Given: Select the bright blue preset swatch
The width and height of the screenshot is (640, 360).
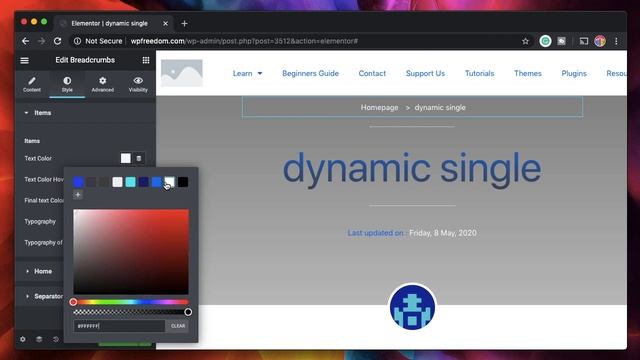Looking at the screenshot, I should (x=78, y=182).
